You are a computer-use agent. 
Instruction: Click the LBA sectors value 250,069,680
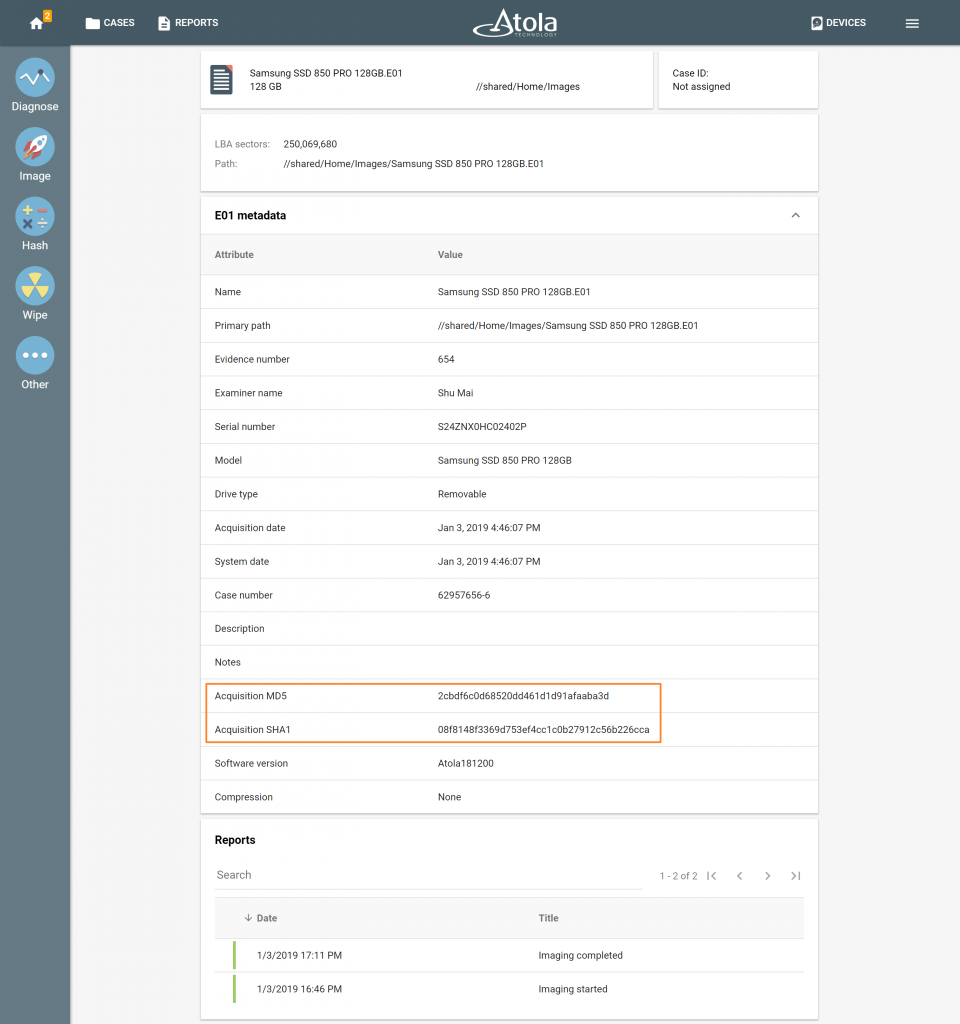pyautogui.click(x=310, y=144)
